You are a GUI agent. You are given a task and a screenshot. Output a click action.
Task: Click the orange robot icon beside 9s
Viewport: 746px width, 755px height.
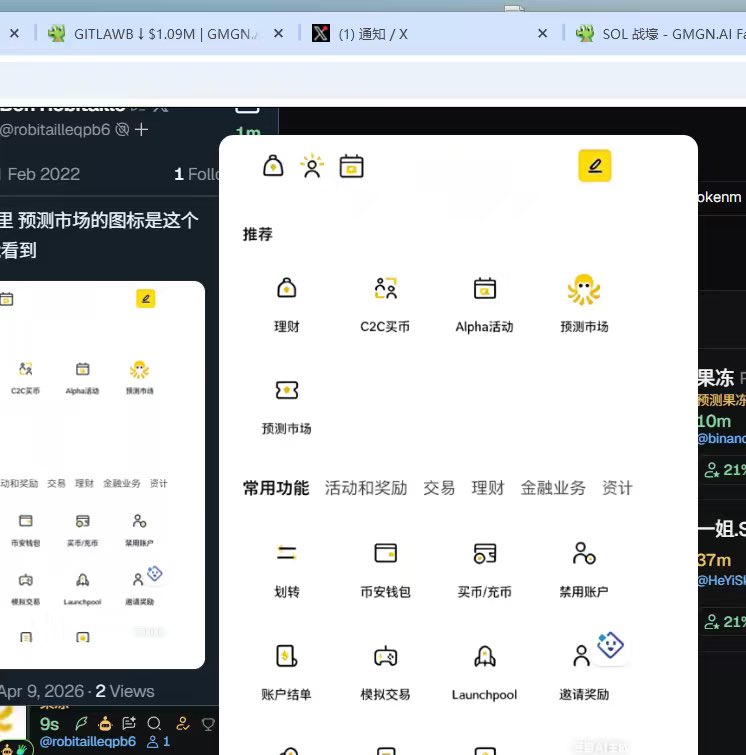point(105,723)
